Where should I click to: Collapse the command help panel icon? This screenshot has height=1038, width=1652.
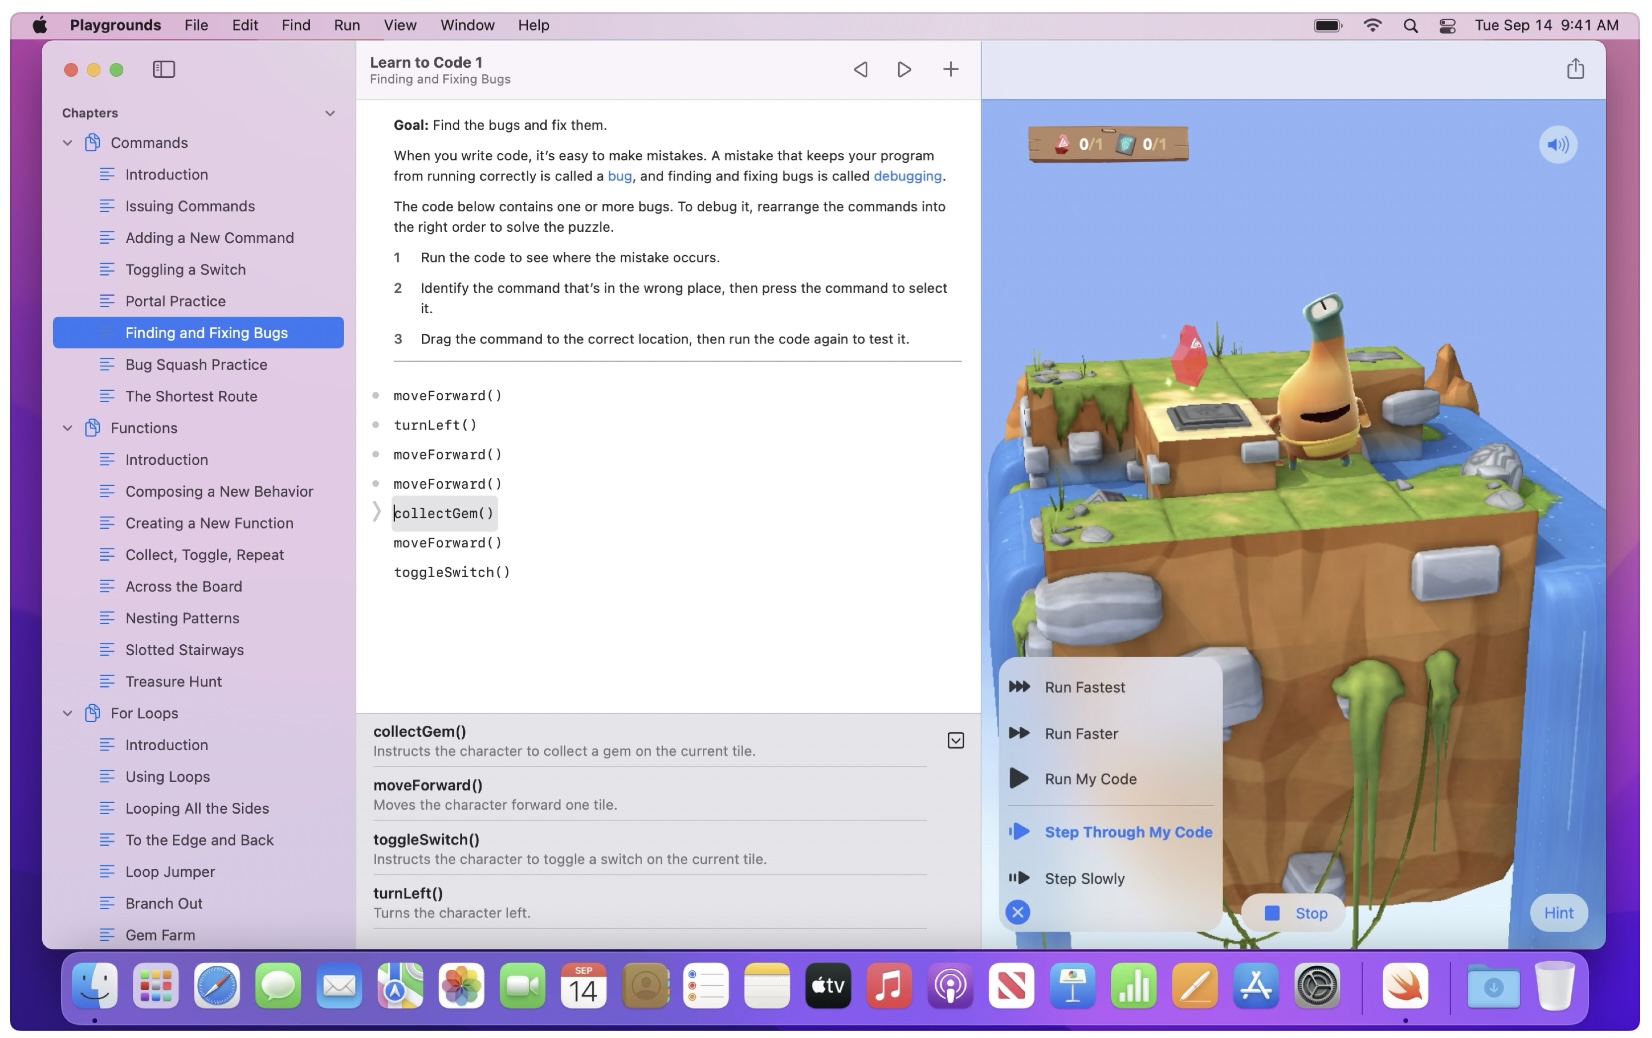[x=956, y=740]
